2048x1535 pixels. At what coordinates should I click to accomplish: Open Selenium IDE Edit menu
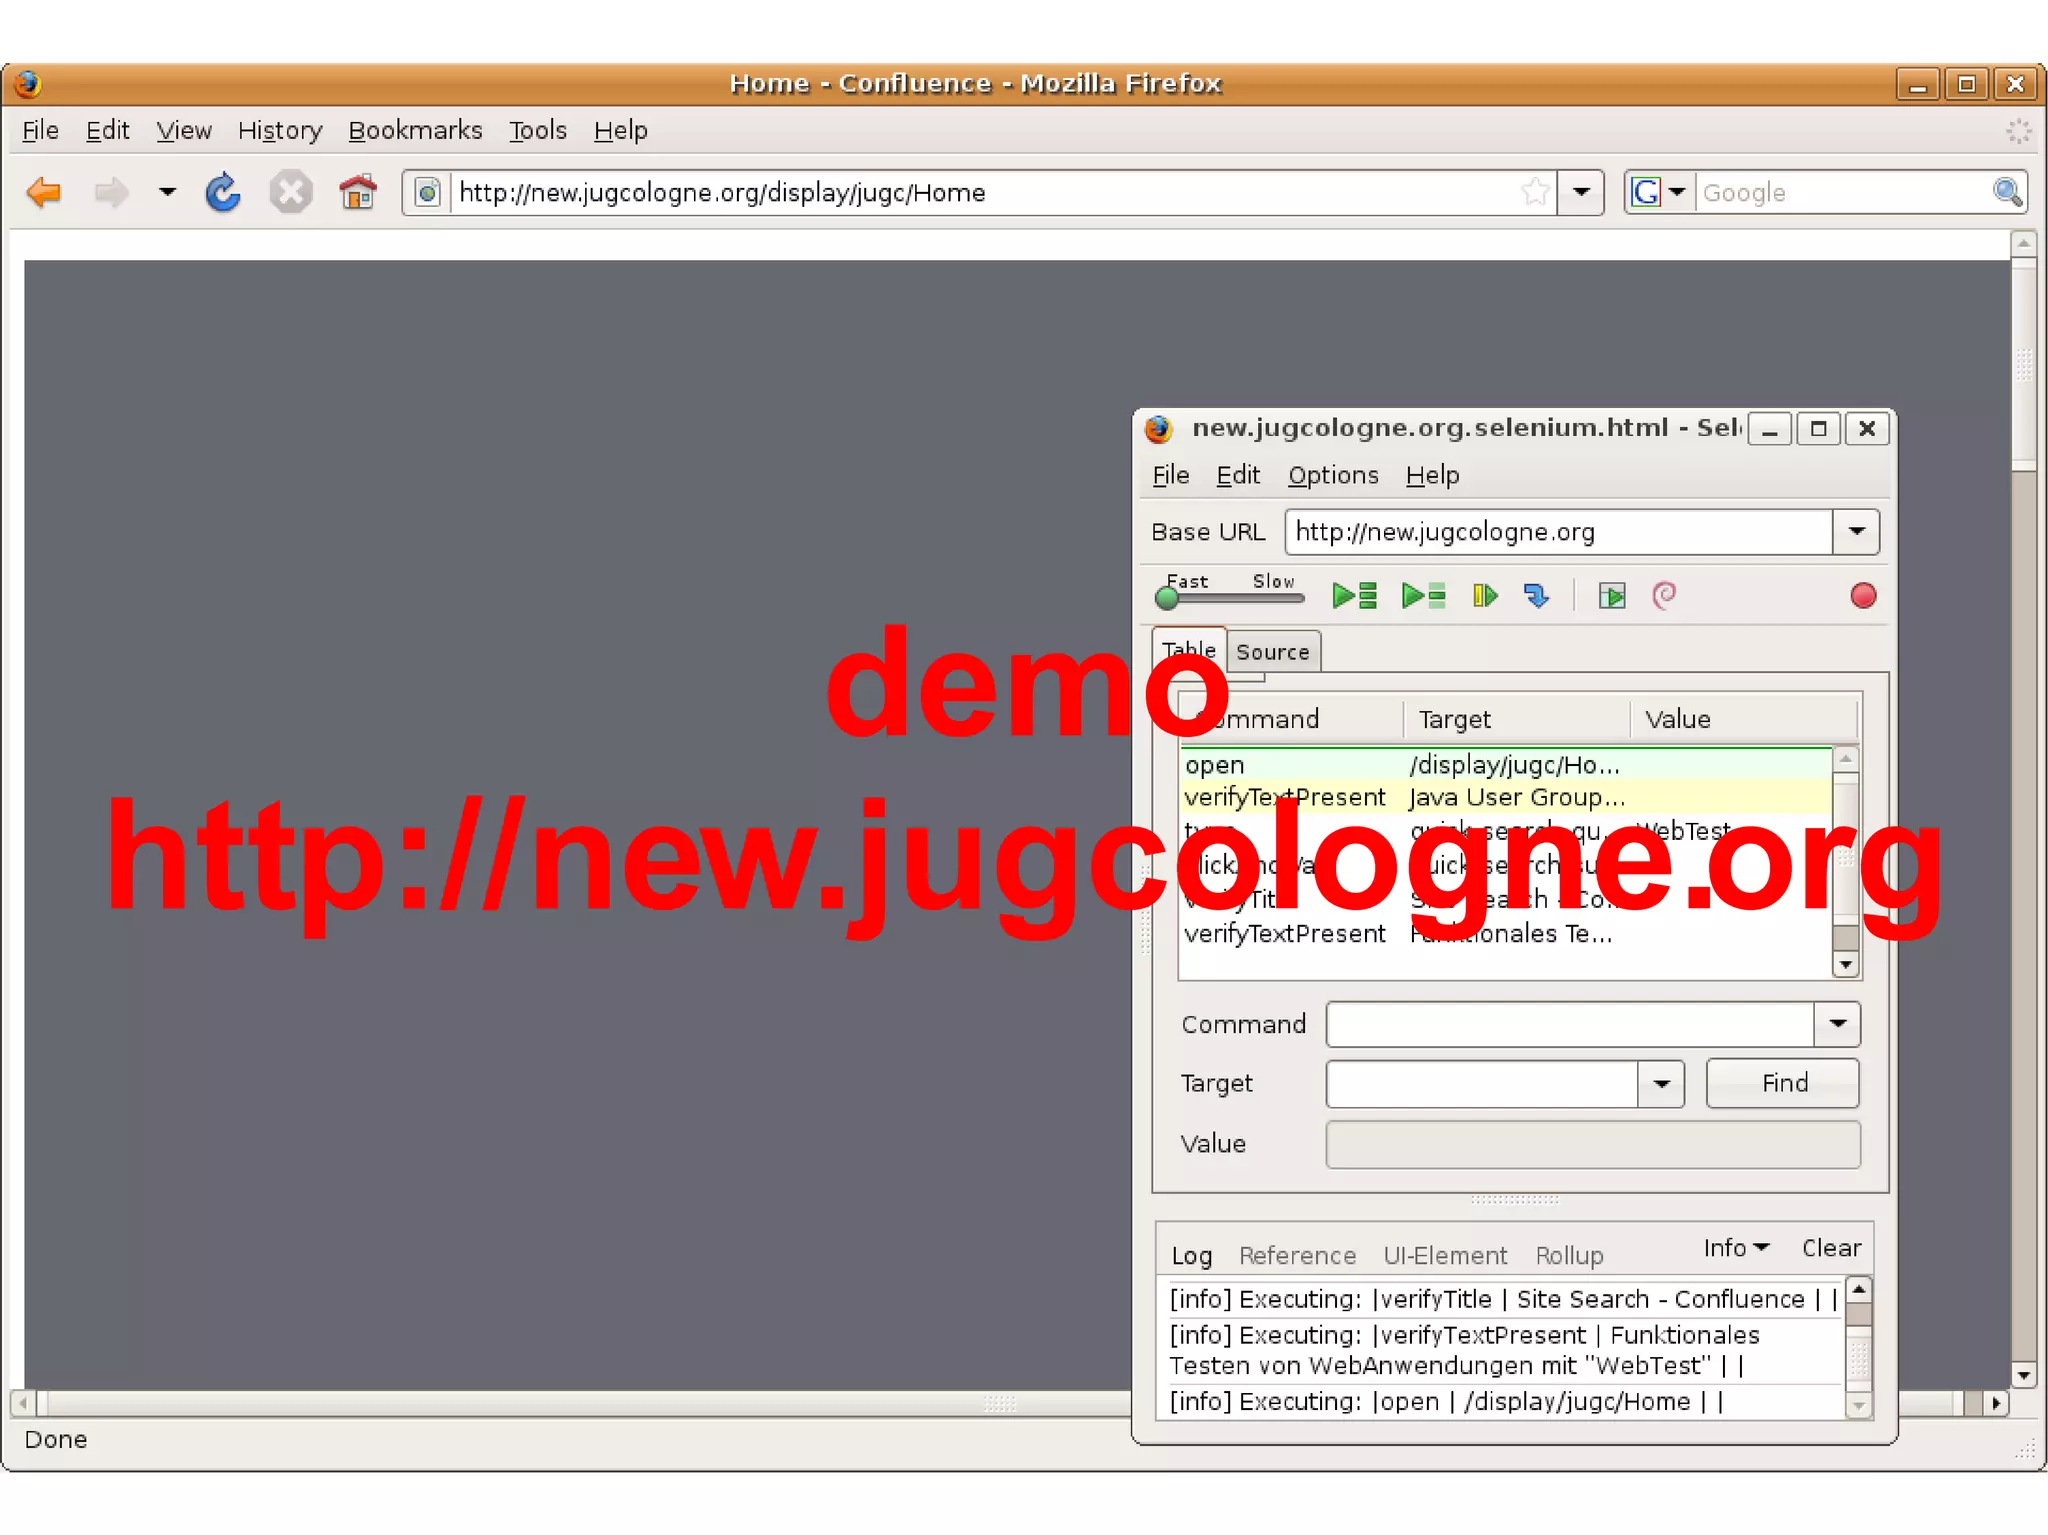click(1237, 475)
